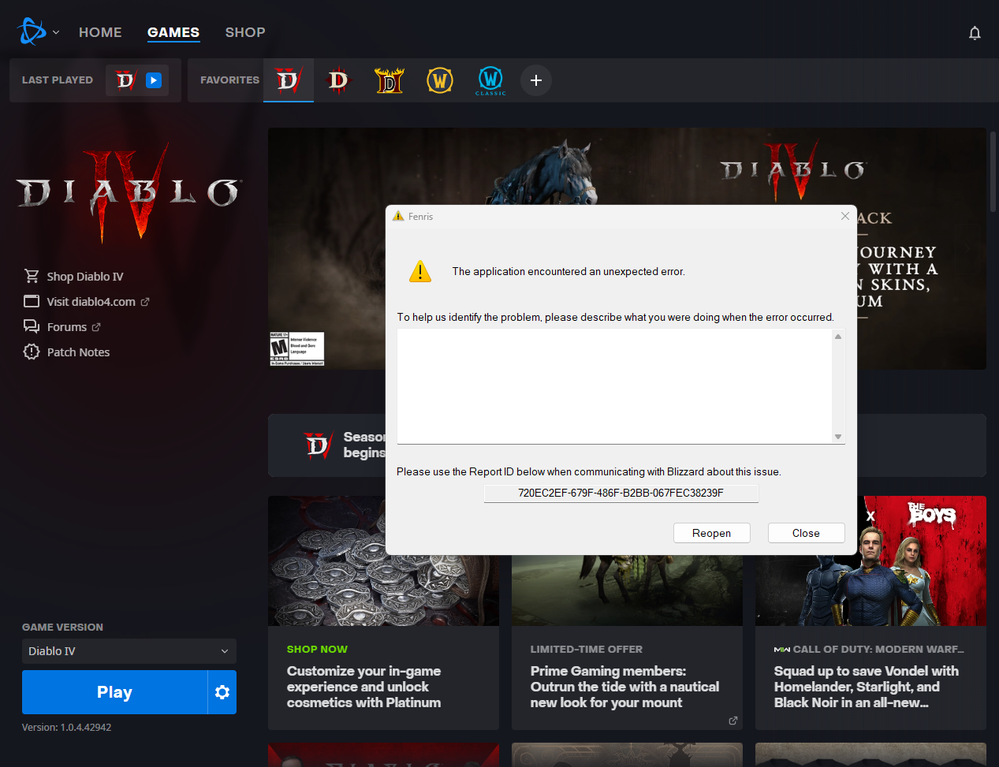Click the Forums chat bubbles icon
Viewport: 999px width, 767px height.
pyautogui.click(x=31, y=327)
